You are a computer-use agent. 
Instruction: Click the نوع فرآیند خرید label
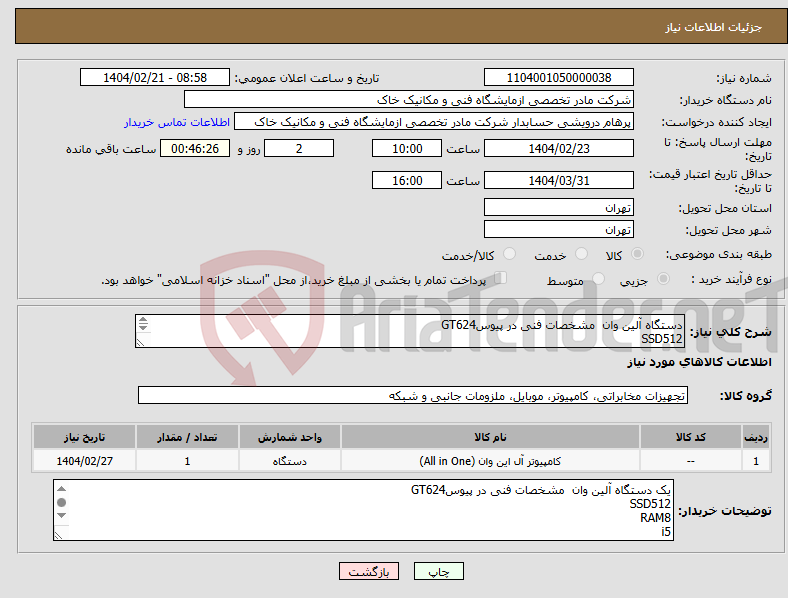[731, 279]
